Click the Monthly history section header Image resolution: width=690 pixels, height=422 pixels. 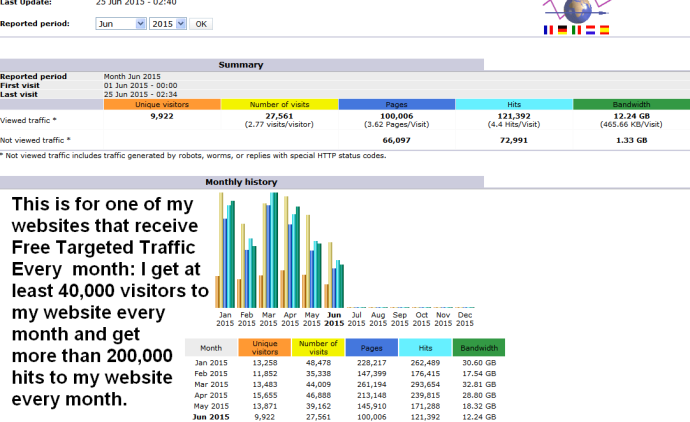click(x=241, y=182)
